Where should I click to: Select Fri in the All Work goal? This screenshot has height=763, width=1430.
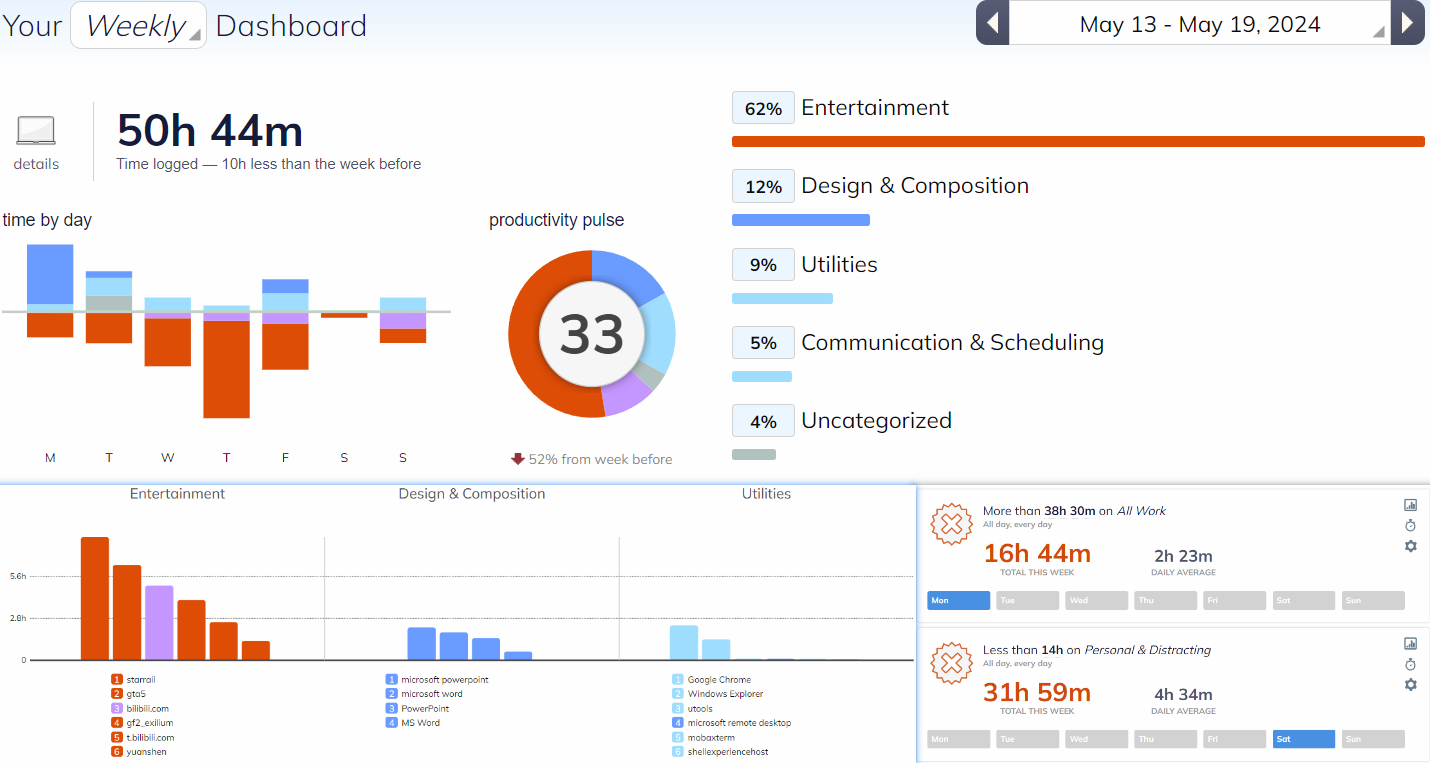point(1234,601)
